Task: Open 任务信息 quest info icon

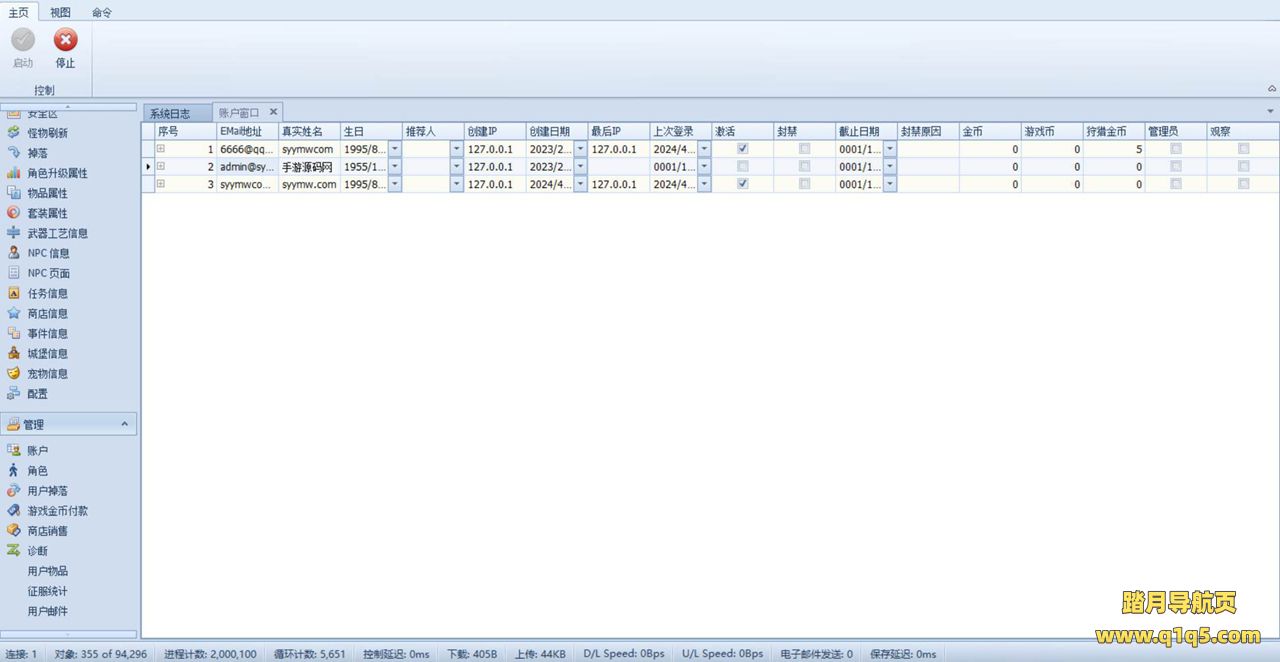Action: click(14, 293)
